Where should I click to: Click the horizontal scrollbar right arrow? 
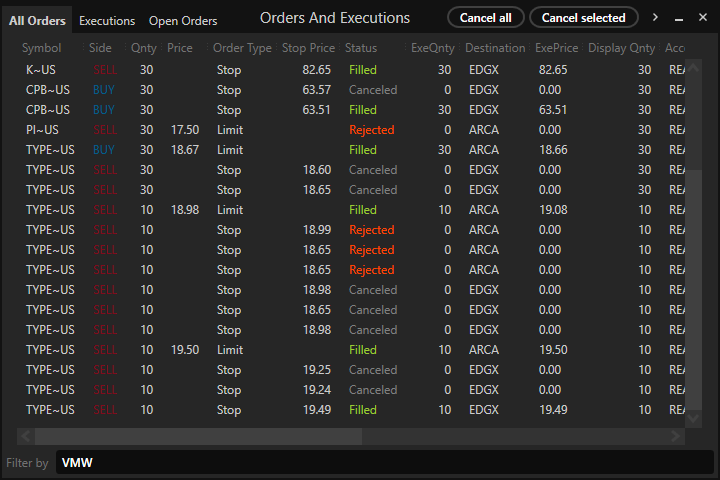pyautogui.click(x=675, y=436)
